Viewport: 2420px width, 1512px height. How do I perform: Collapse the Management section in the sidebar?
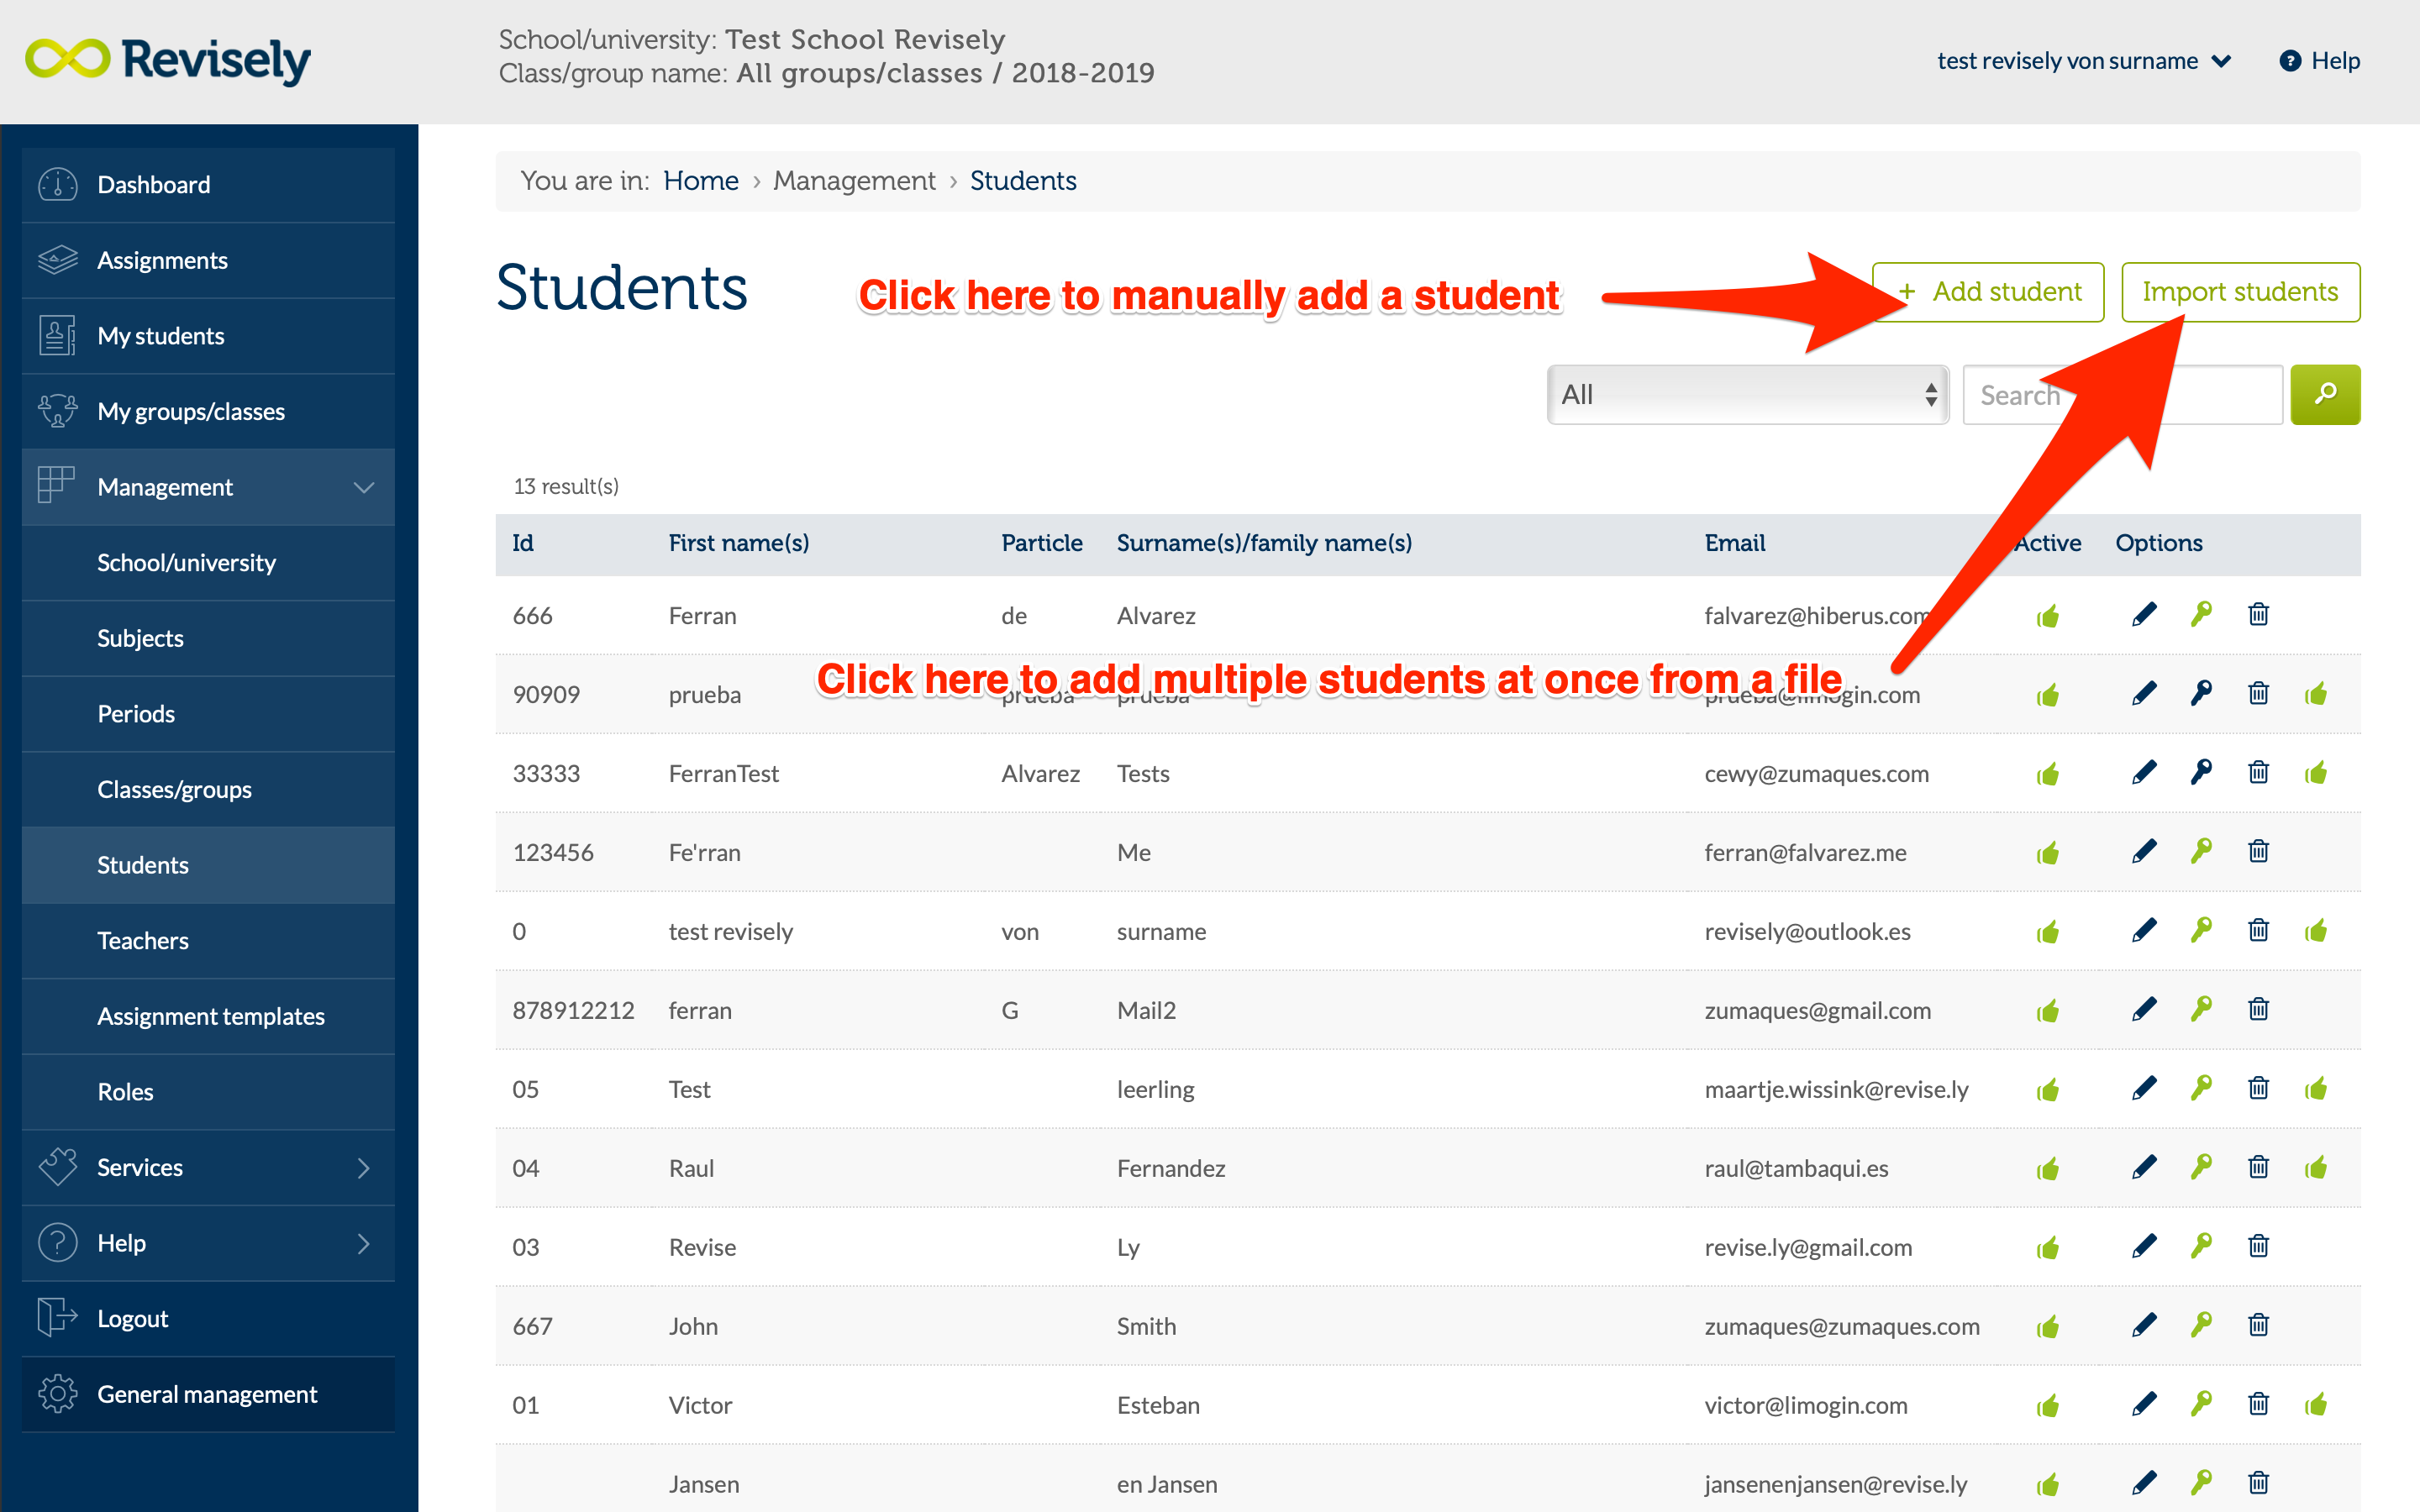(x=362, y=487)
